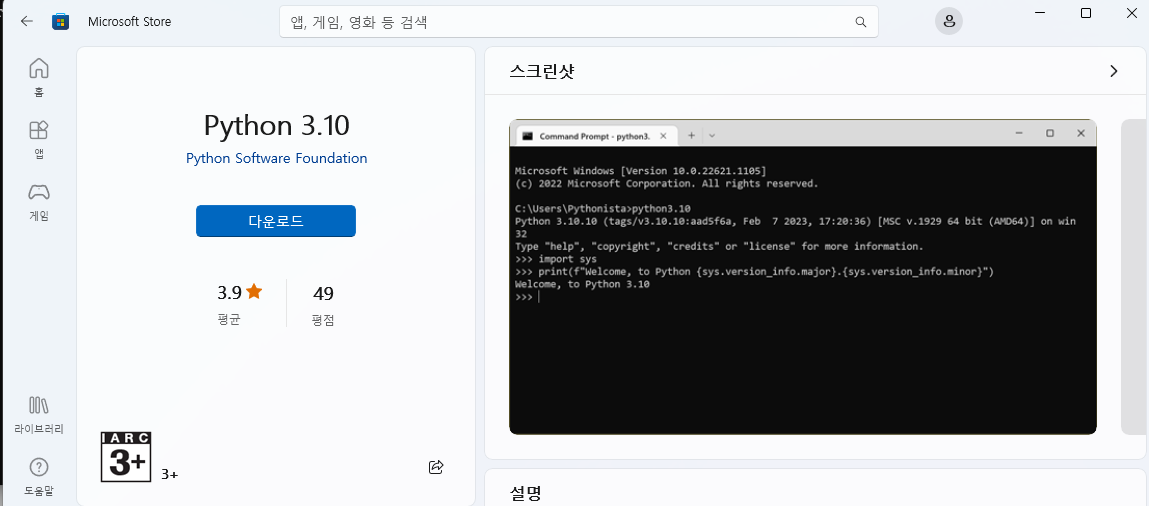Expand the 스크린샷 section chevron
Screen dimensions: 1149x506
(x=1114, y=71)
